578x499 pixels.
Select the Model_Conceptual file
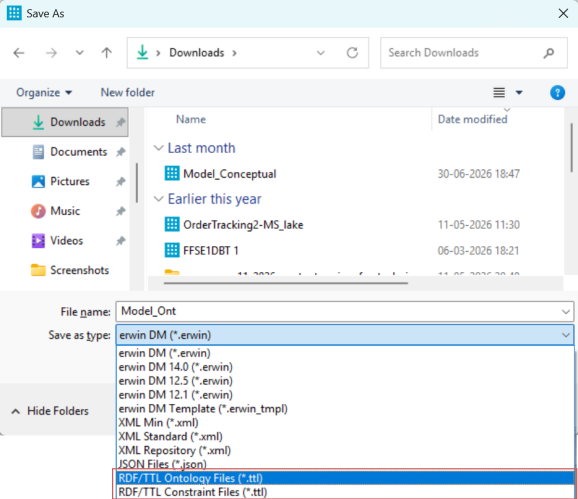230,174
